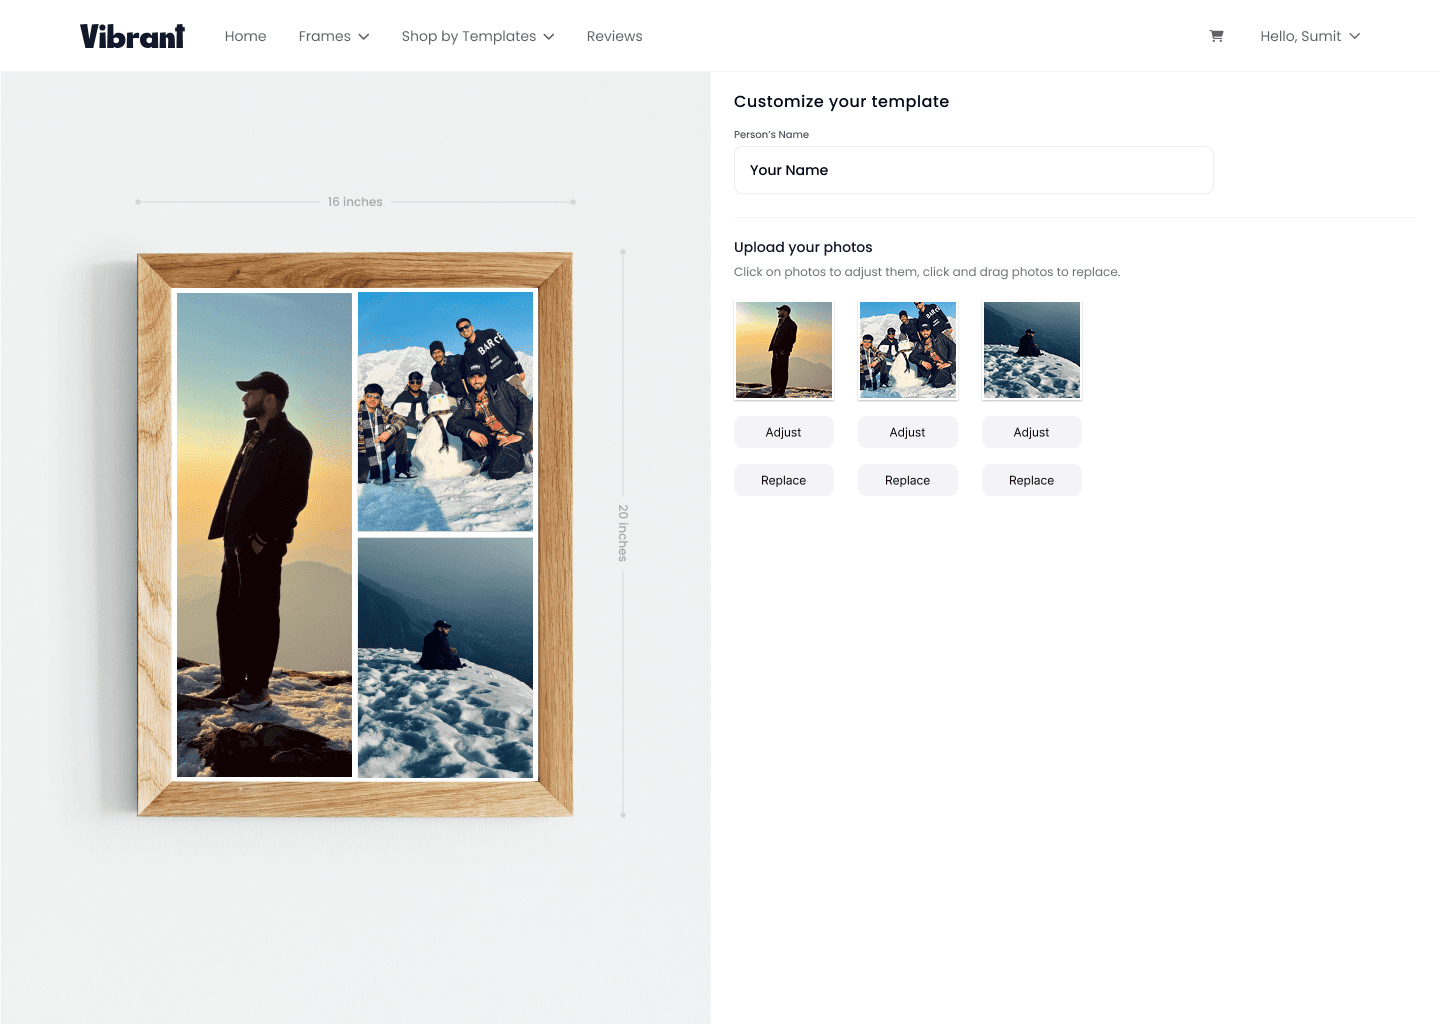Viewport: 1440px width, 1024px height.
Task: Open the shopping cart icon
Action: pos(1216,36)
